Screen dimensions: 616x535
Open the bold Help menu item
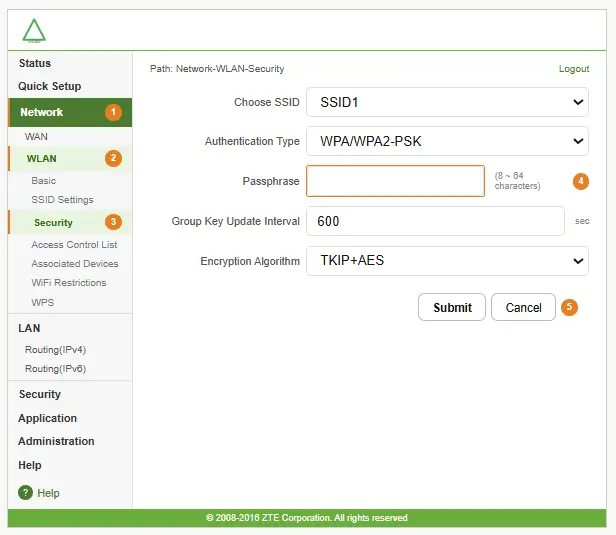click(30, 465)
